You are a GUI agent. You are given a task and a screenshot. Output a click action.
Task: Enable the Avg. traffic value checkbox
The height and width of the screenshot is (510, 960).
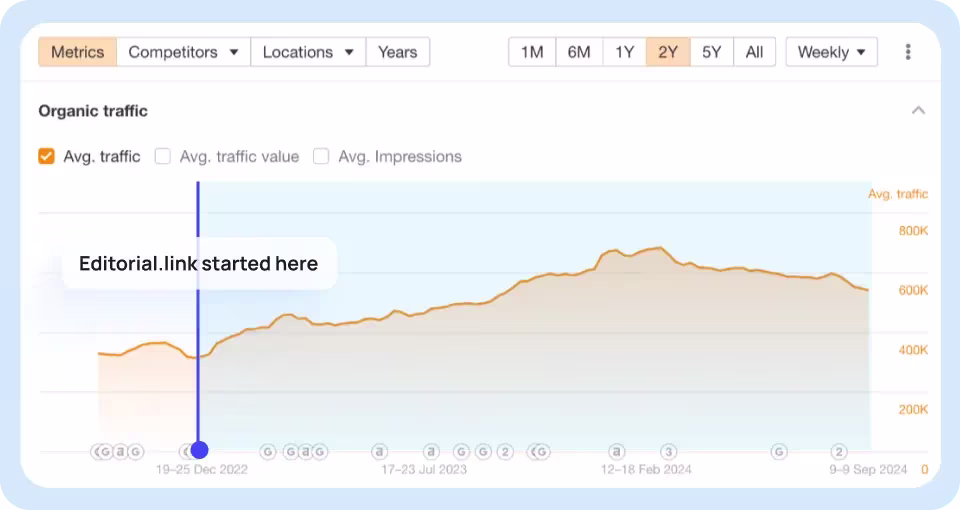coord(162,157)
